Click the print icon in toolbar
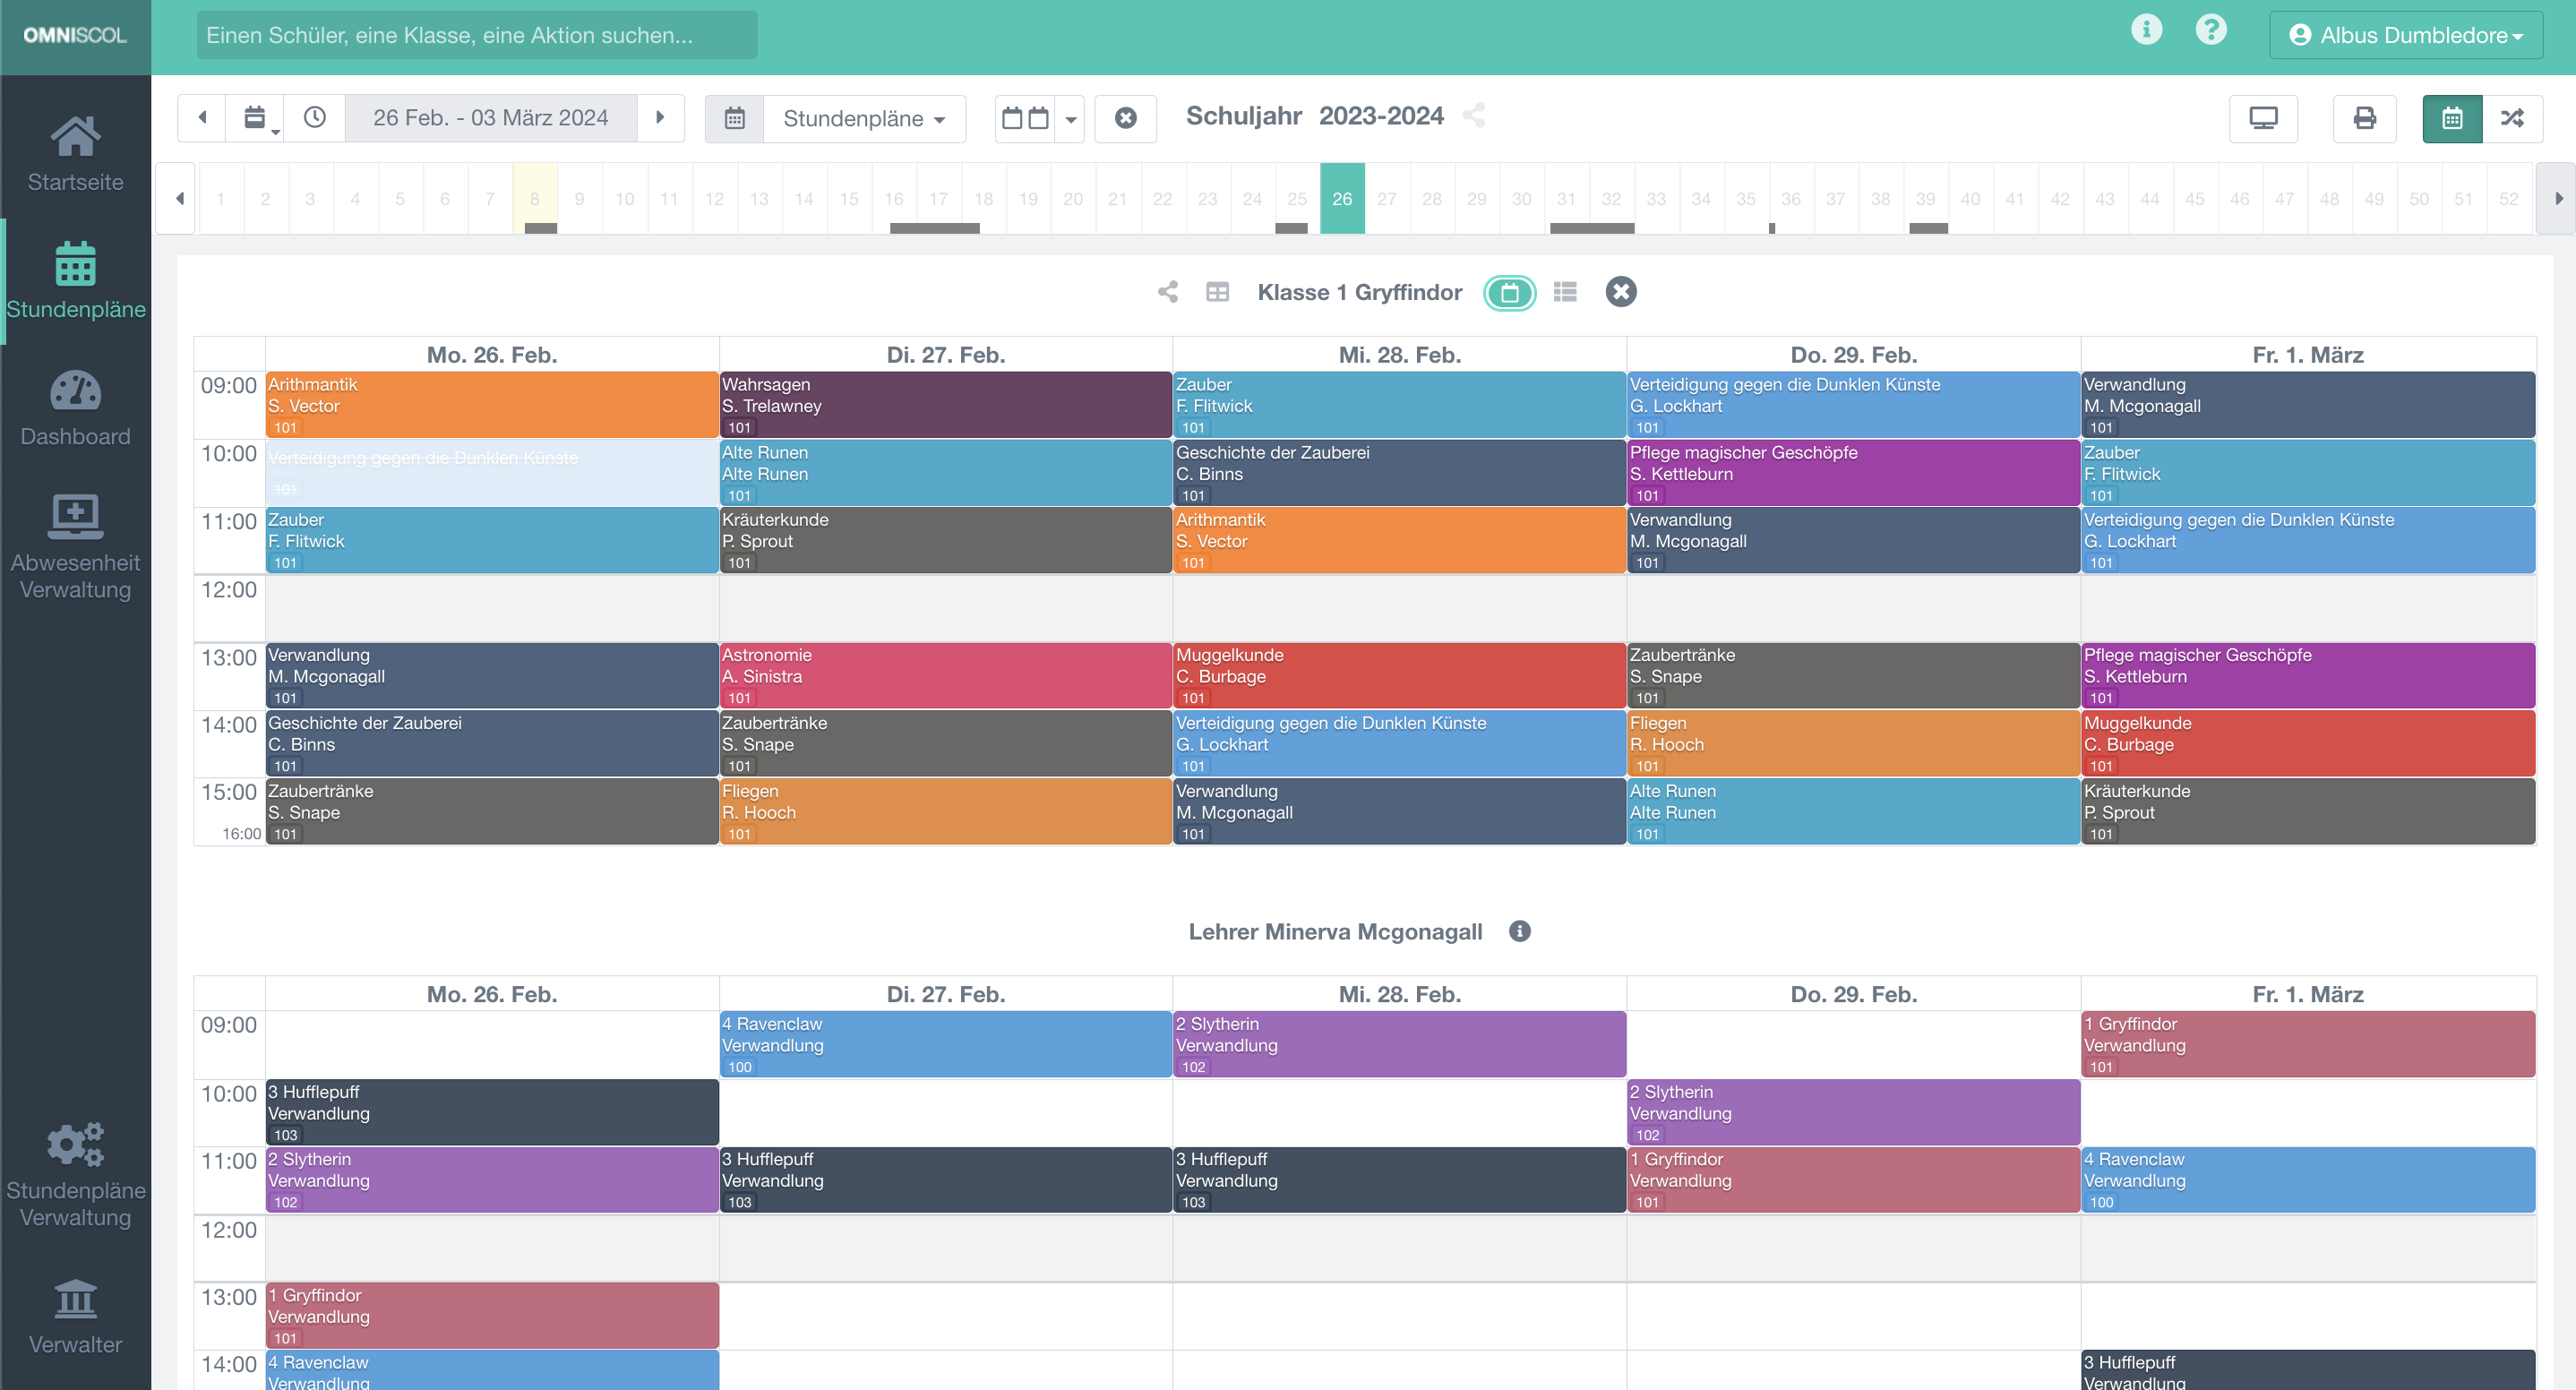Viewport: 2576px width, 1390px height. (2364, 118)
